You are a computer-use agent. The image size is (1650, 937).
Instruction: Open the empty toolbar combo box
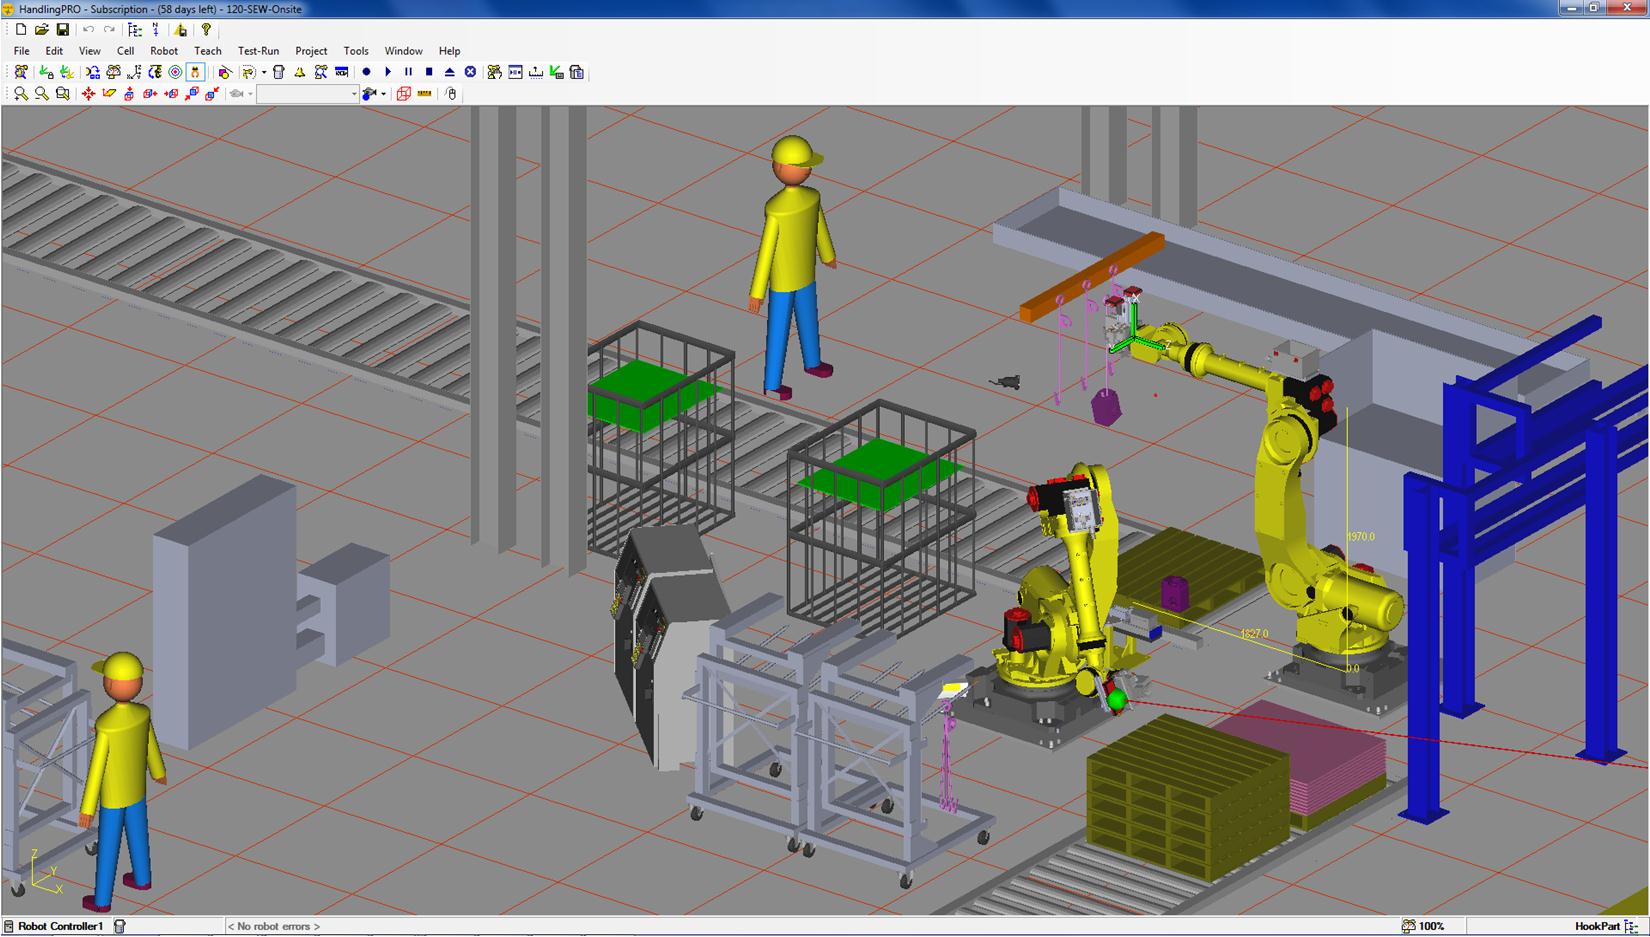pyautogui.click(x=307, y=94)
